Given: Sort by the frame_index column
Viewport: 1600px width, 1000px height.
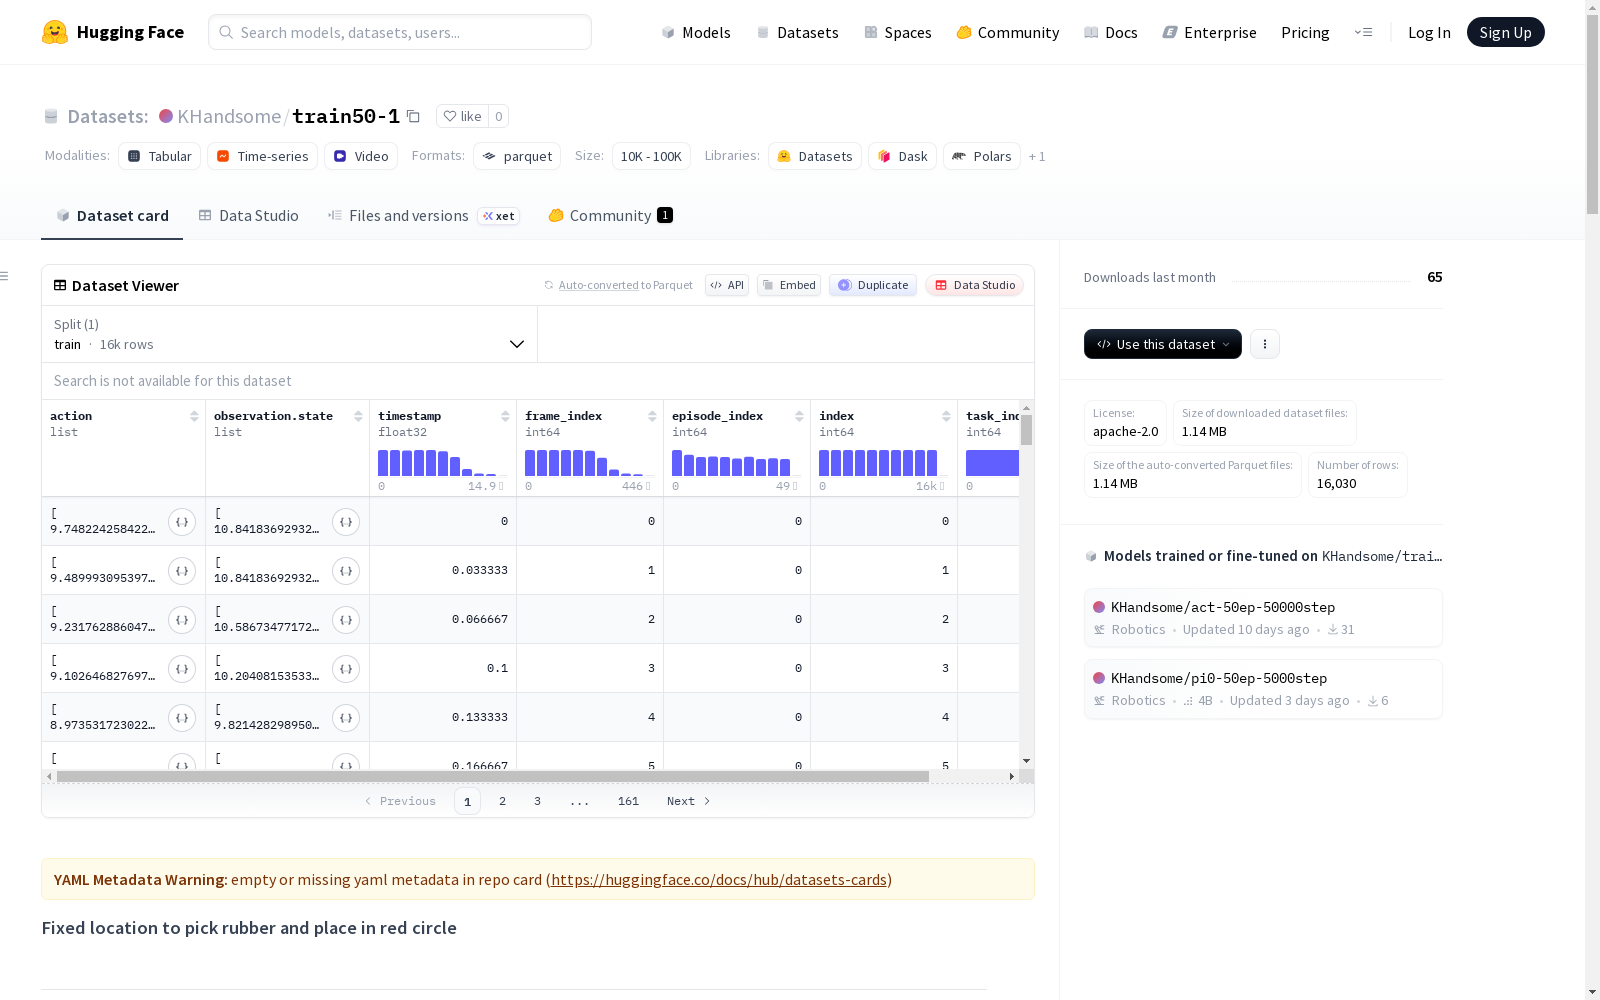Looking at the screenshot, I should click(652, 416).
